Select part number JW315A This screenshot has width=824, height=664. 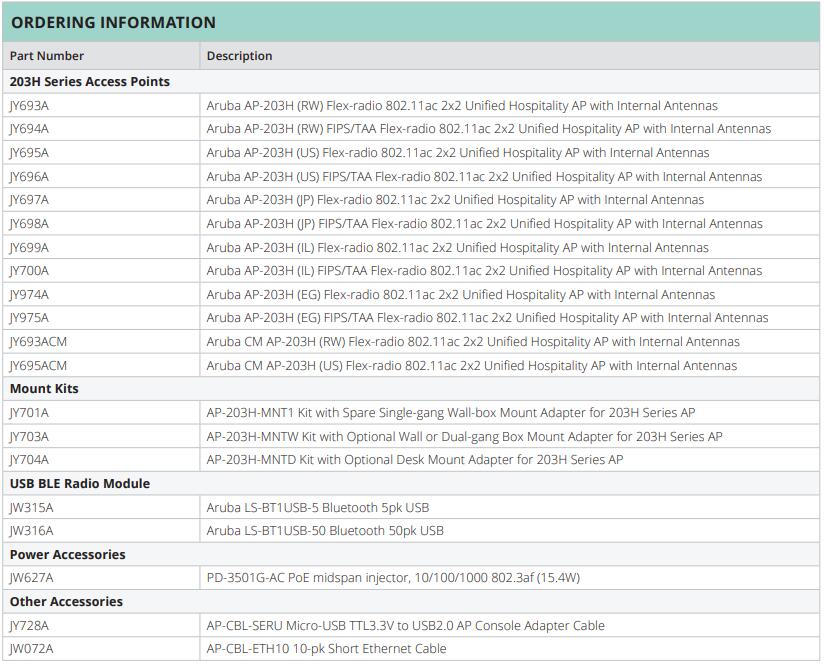32,507
